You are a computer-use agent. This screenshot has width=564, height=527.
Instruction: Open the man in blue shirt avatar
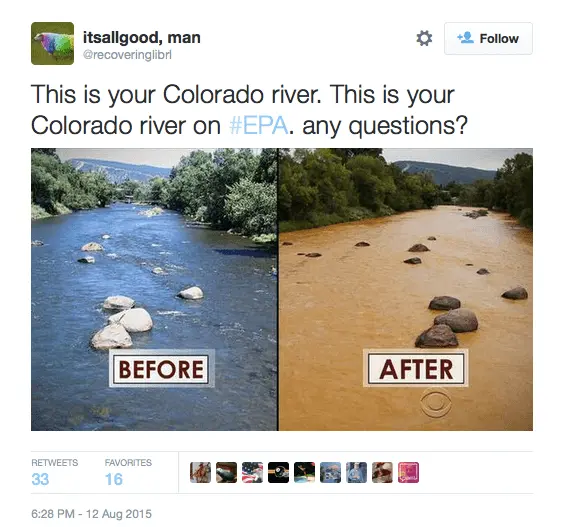[x=356, y=472]
